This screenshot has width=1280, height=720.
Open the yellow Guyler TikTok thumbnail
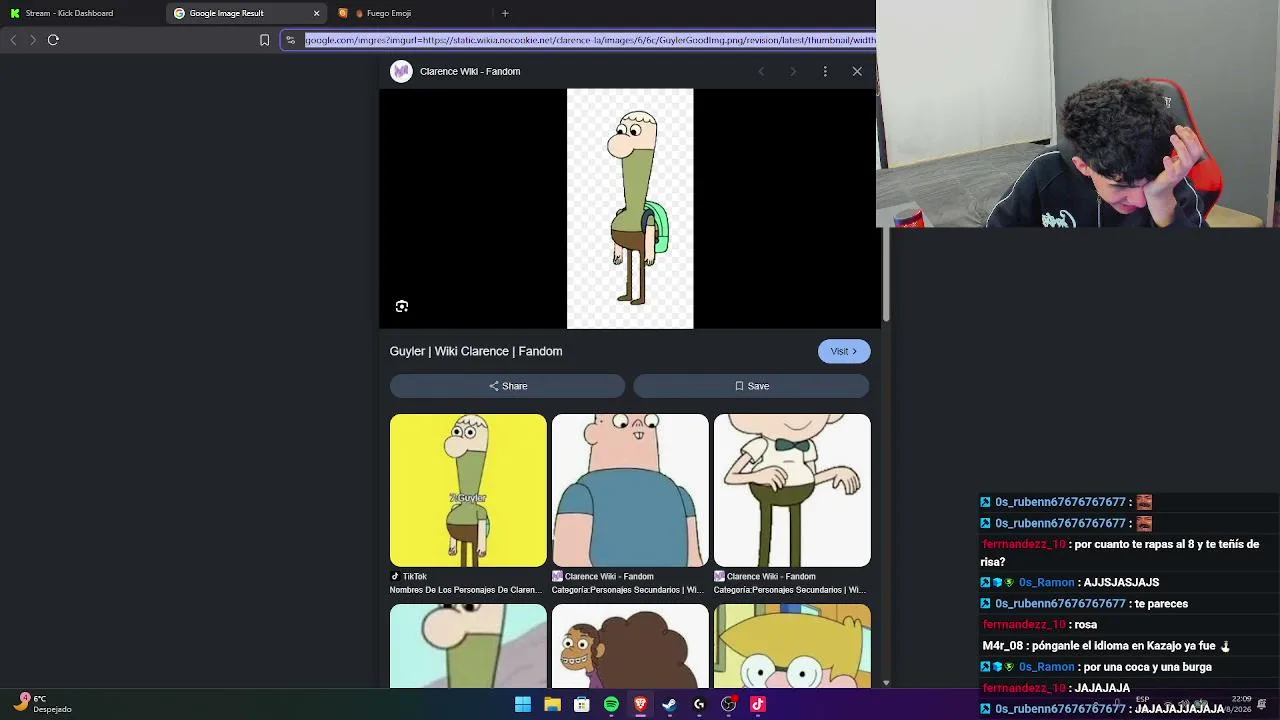coord(468,490)
